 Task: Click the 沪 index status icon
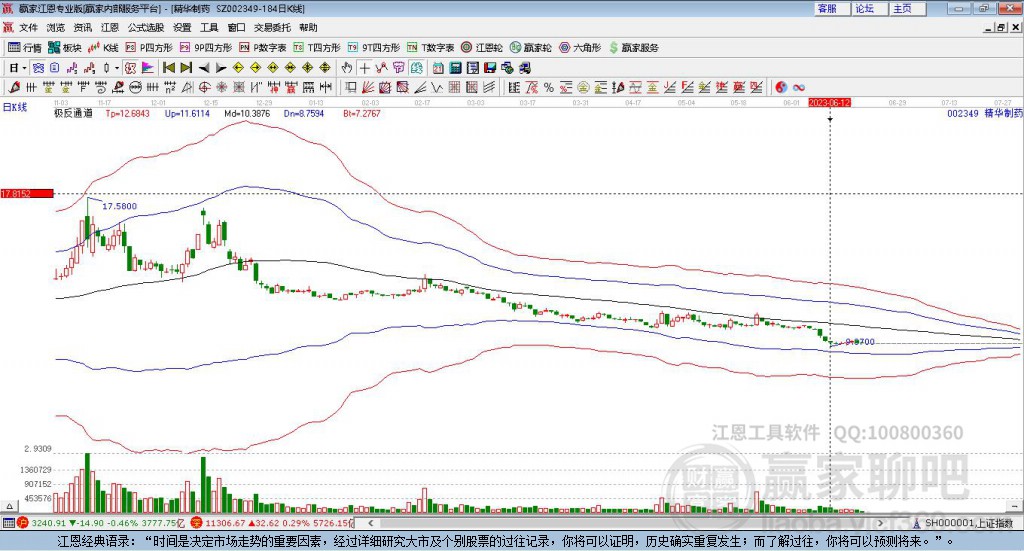click(x=23, y=523)
